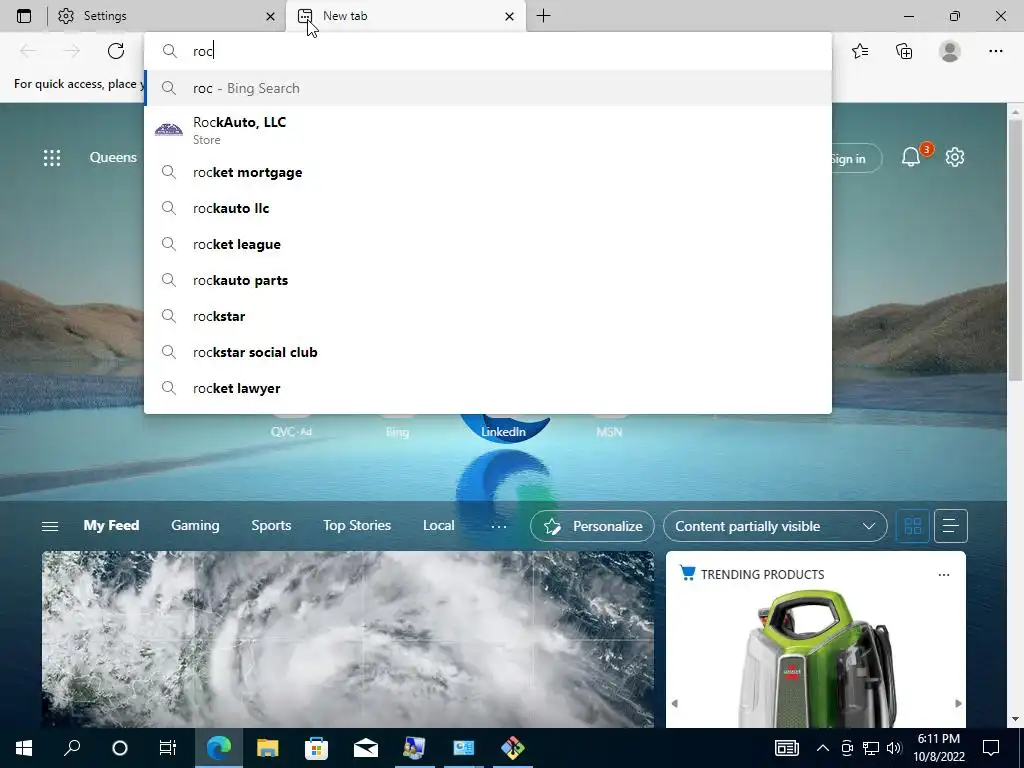Switch to the Settings tab
Image resolution: width=1024 pixels, height=768 pixels.
click(166, 16)
